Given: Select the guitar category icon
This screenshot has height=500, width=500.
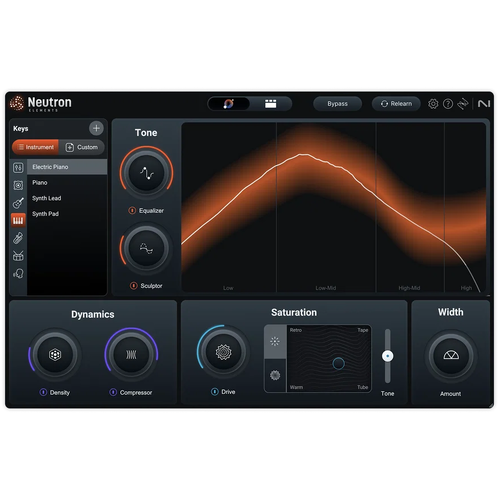Looking at the screenshot, I should [18, 203].
